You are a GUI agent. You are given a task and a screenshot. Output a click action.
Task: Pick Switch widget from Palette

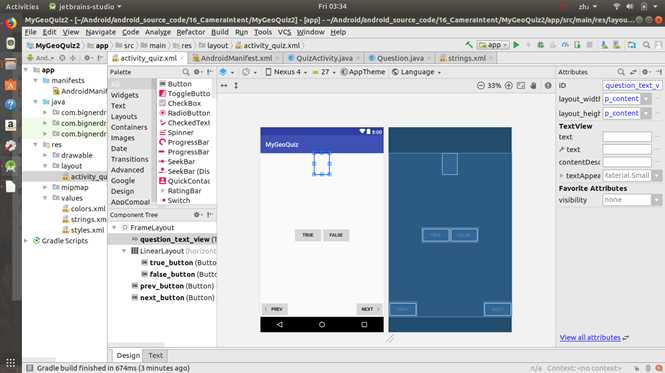coord(175,200)
